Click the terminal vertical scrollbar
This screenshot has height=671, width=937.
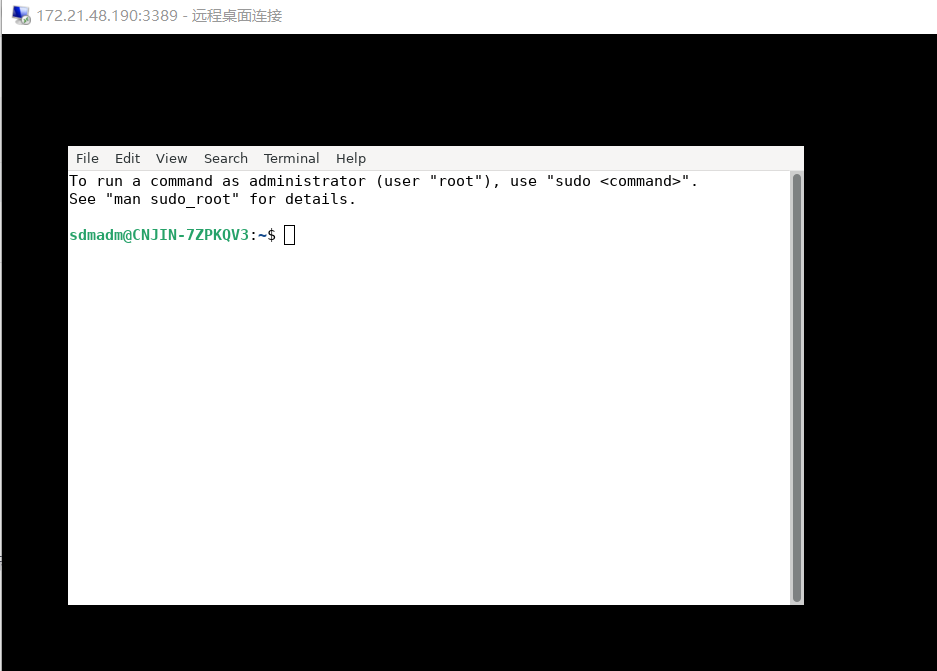coord(797,388)
